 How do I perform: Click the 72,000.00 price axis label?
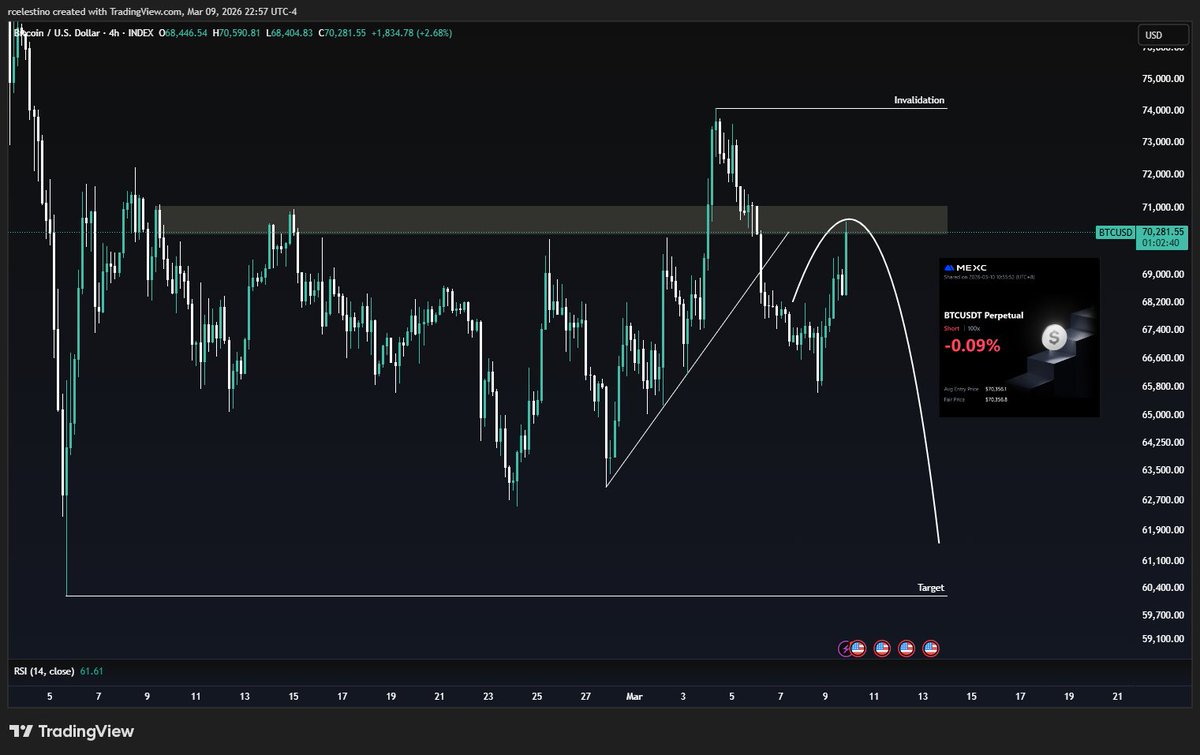[x=1164, y=175]
